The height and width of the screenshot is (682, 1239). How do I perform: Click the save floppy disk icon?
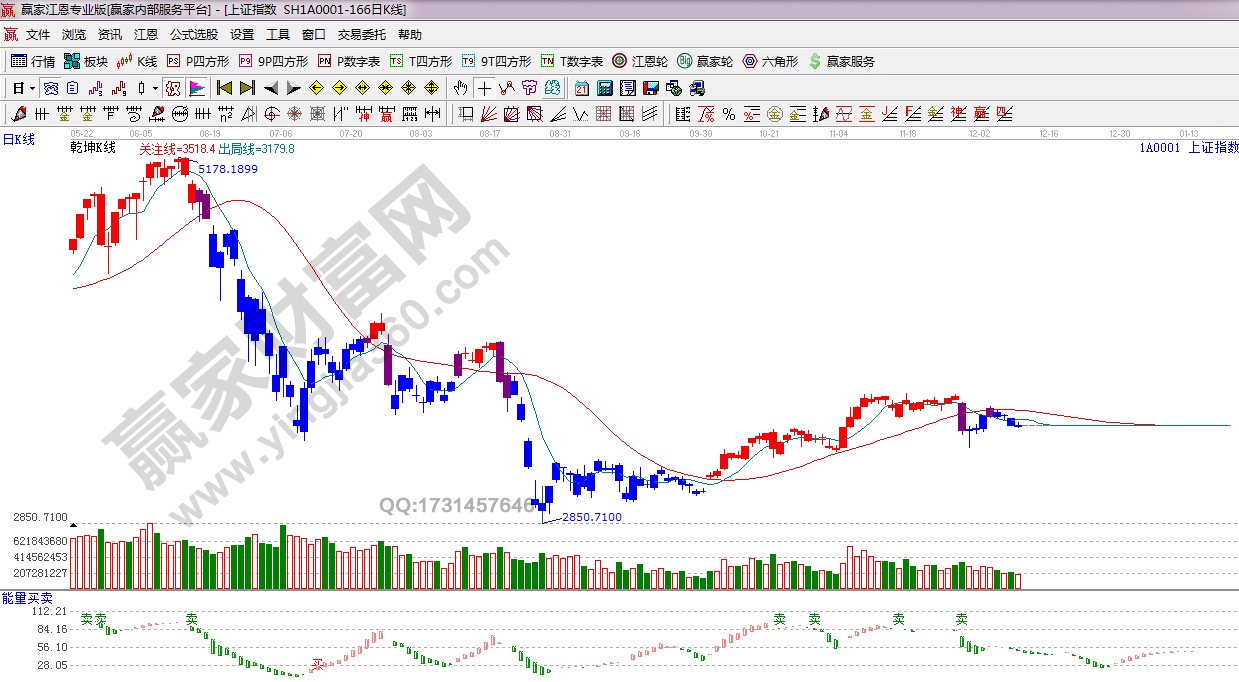[650, 88]
